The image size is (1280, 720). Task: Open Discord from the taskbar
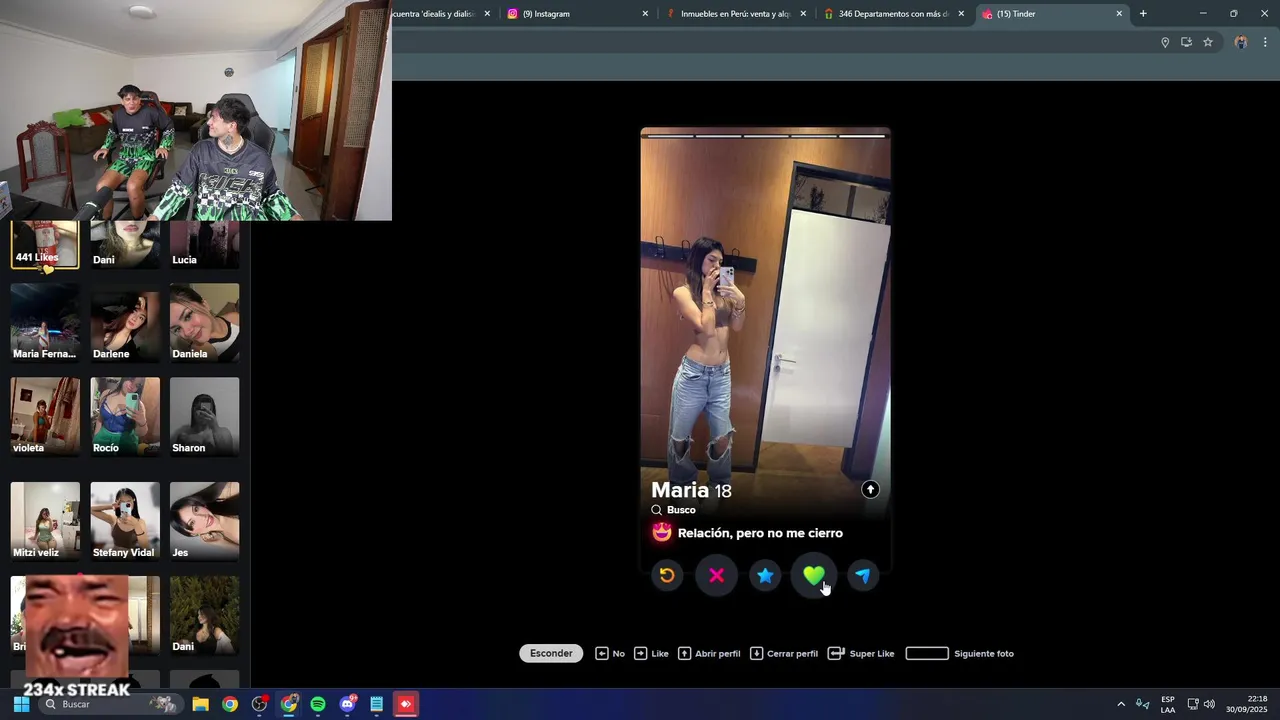click(x=347, y=704)
